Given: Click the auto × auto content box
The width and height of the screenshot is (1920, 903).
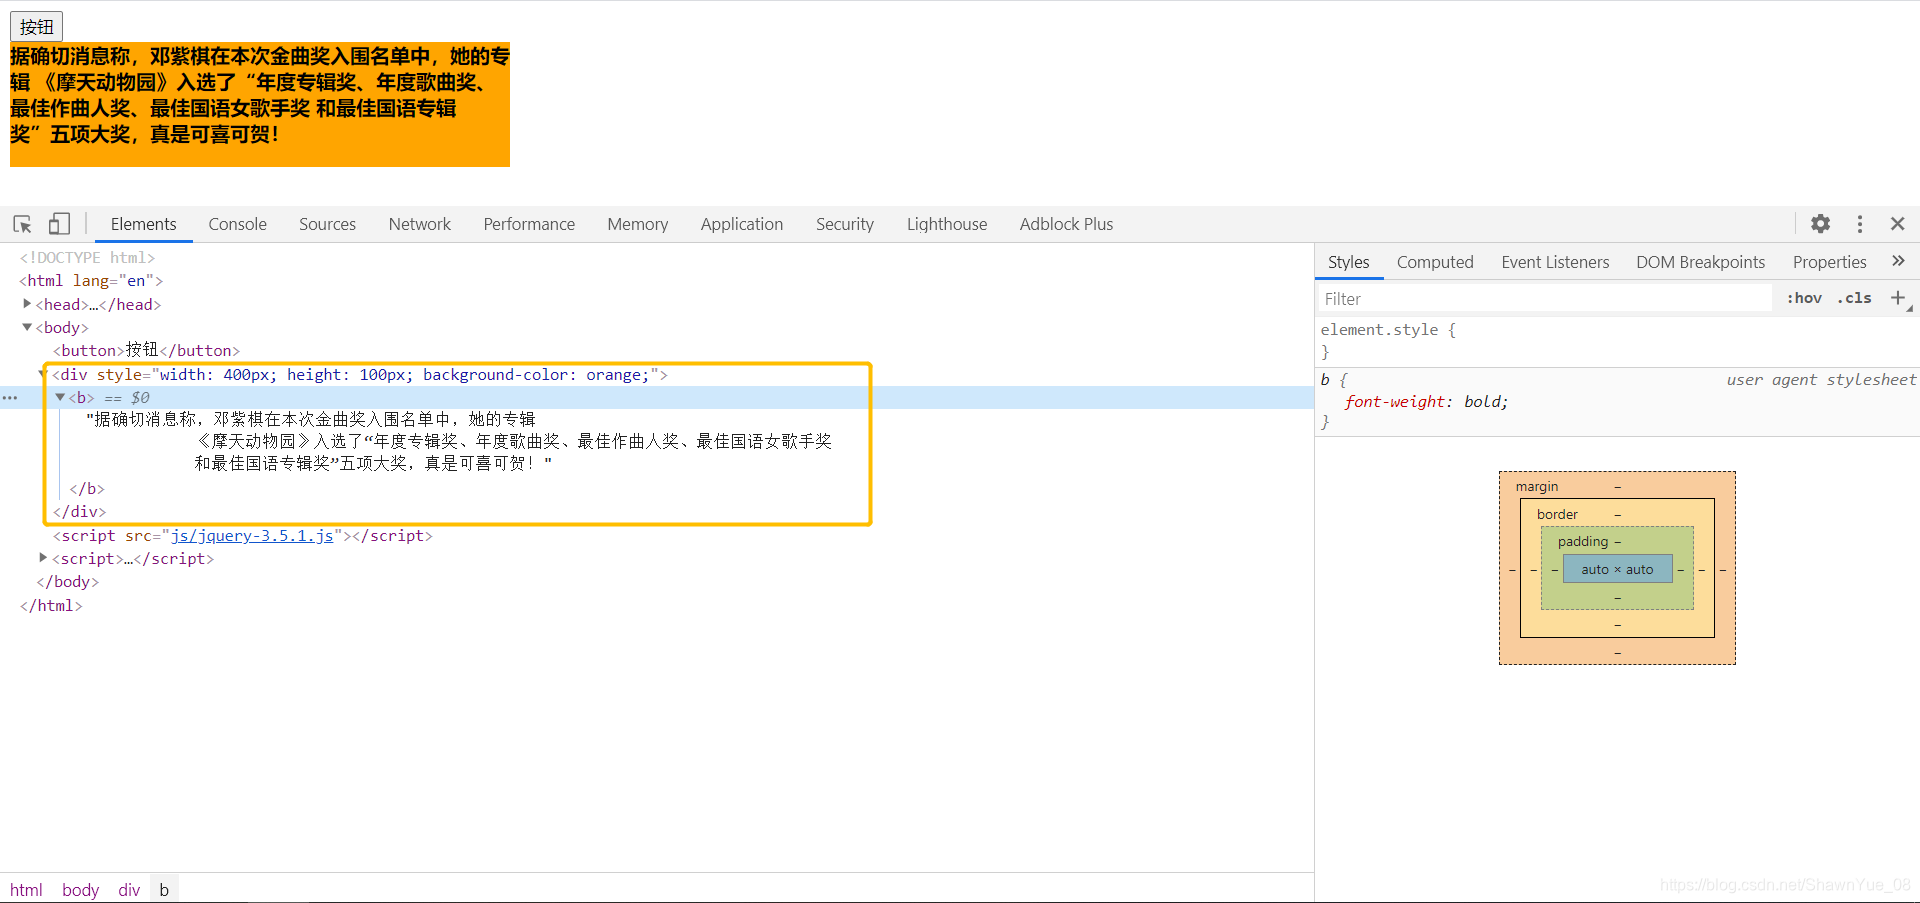Looking at the screenshot, I should pyautogui.click(x=1617, y=569).
